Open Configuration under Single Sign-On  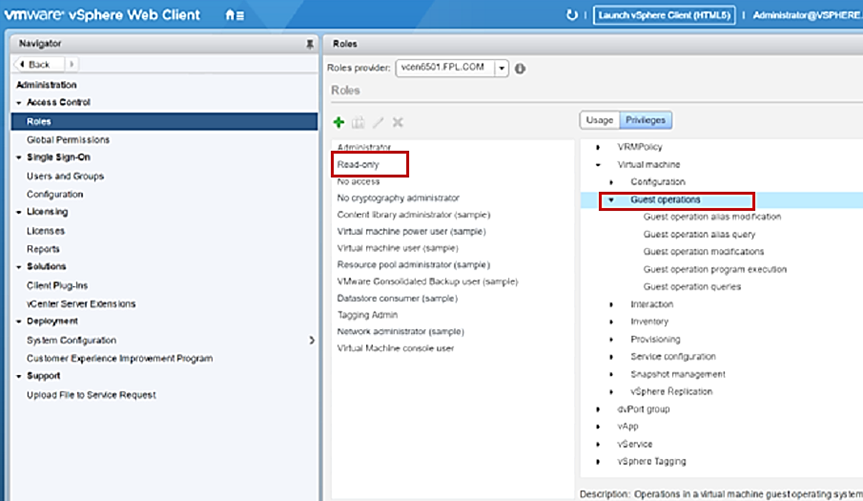(x=55, y=194)
